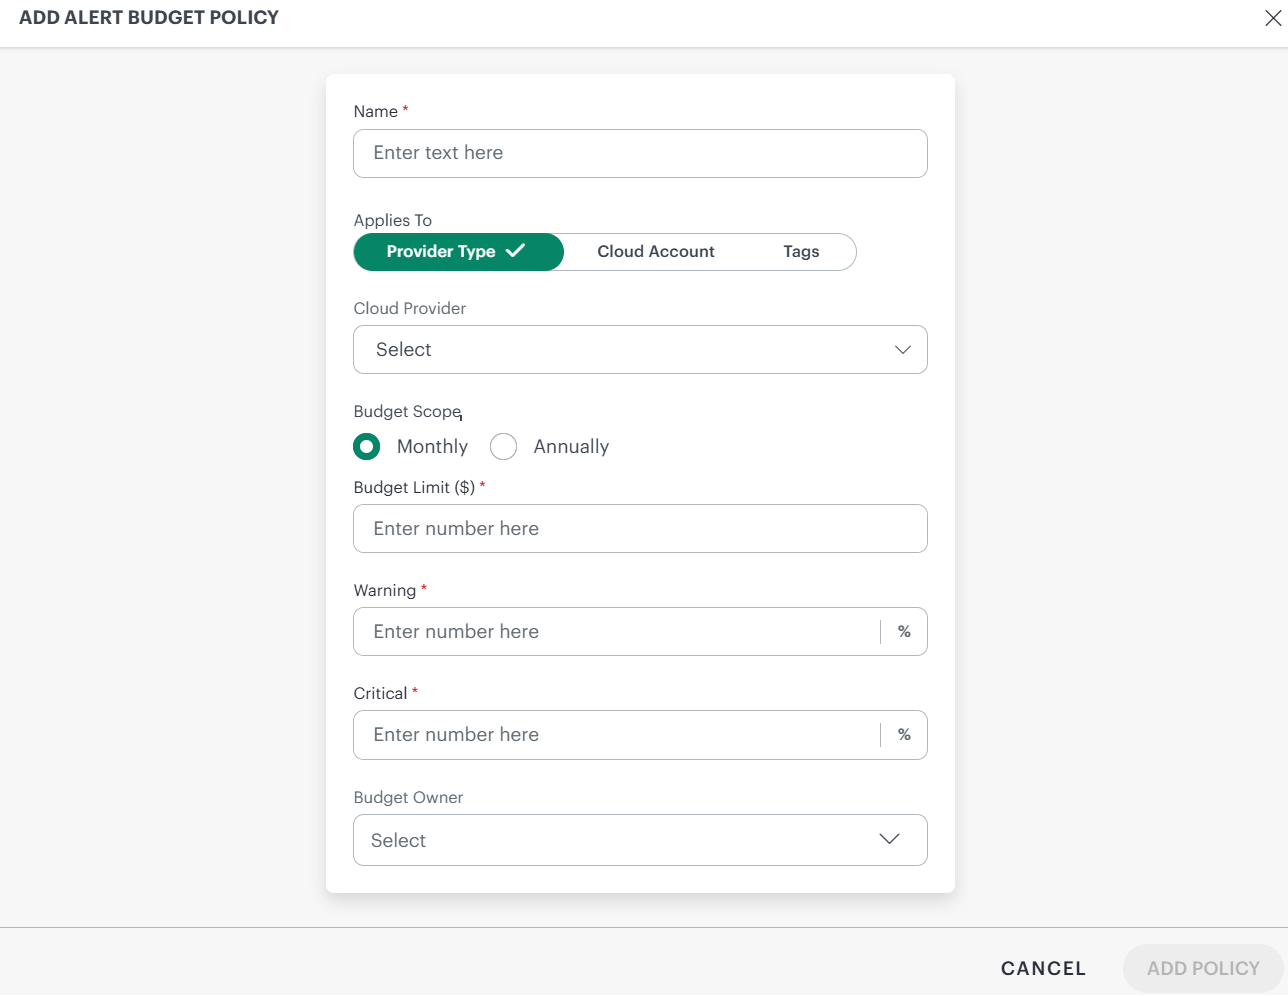Click the Cloud Provider dropdown chevron arrow
The image size is (1288, 997).
click(902, 350)
